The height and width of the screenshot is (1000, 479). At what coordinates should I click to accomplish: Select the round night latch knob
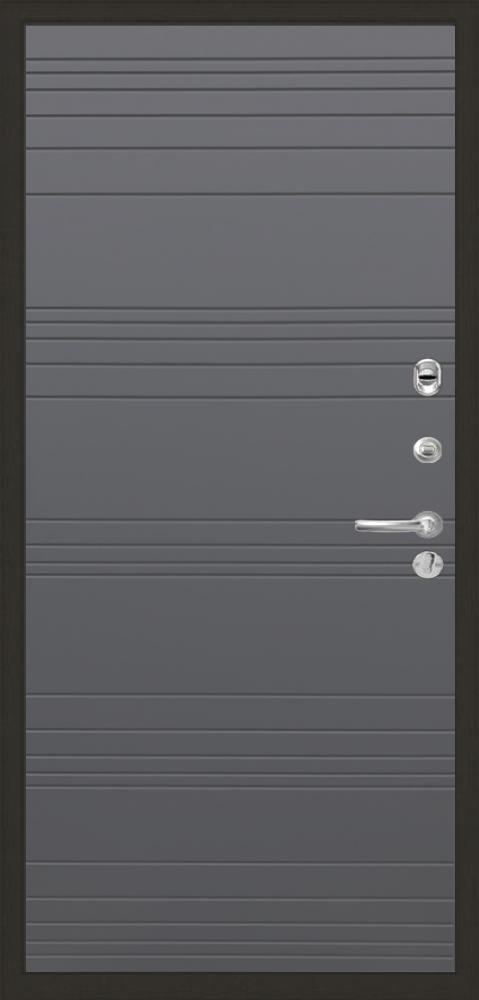427,450
